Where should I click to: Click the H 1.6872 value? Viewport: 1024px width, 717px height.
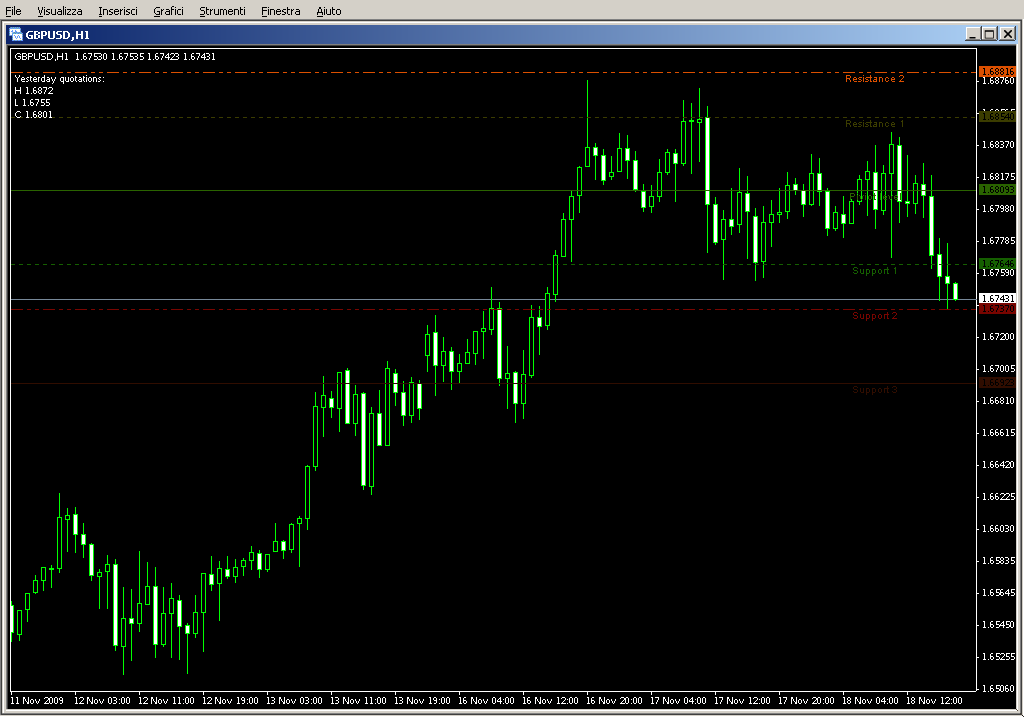[x=34, y=91]
